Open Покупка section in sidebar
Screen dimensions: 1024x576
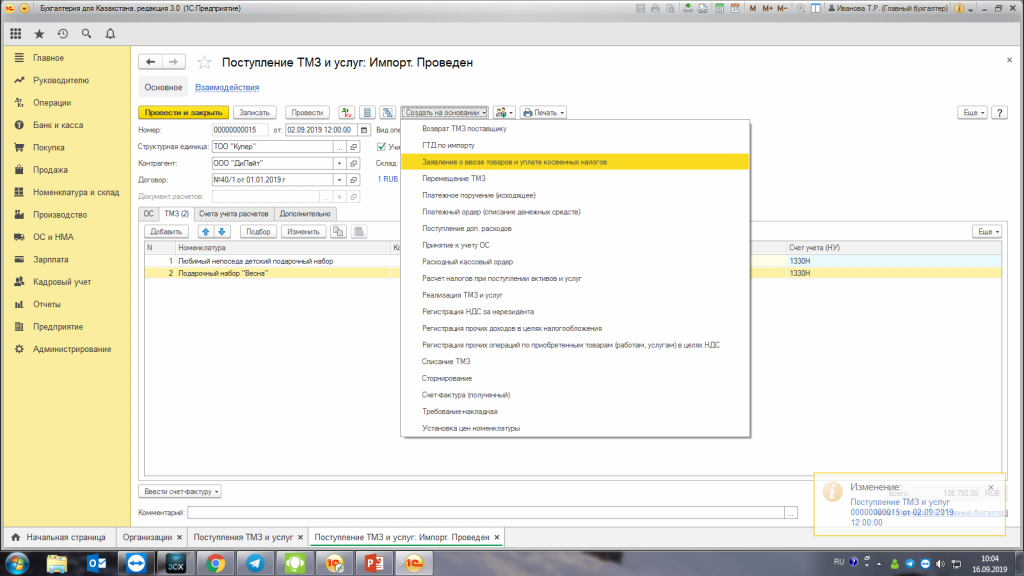(48, 148)
